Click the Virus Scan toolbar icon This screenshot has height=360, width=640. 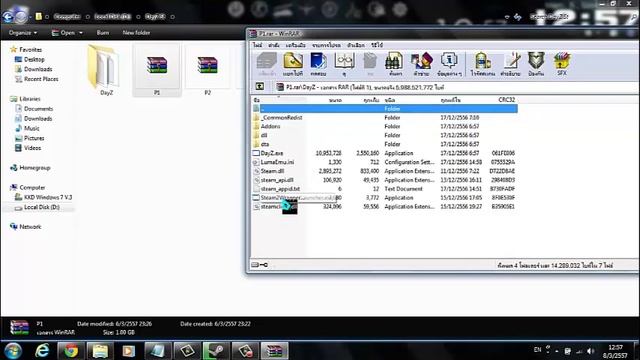point(482,64)
